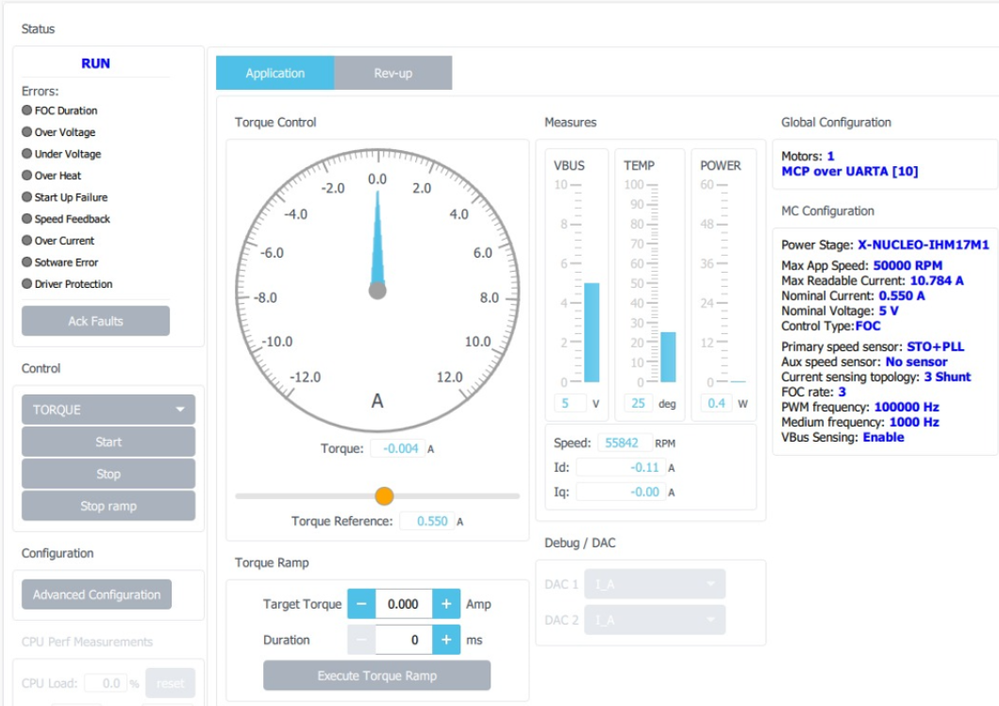Open Advanced Configuration

pyautogui.click(x=97, y=594)
